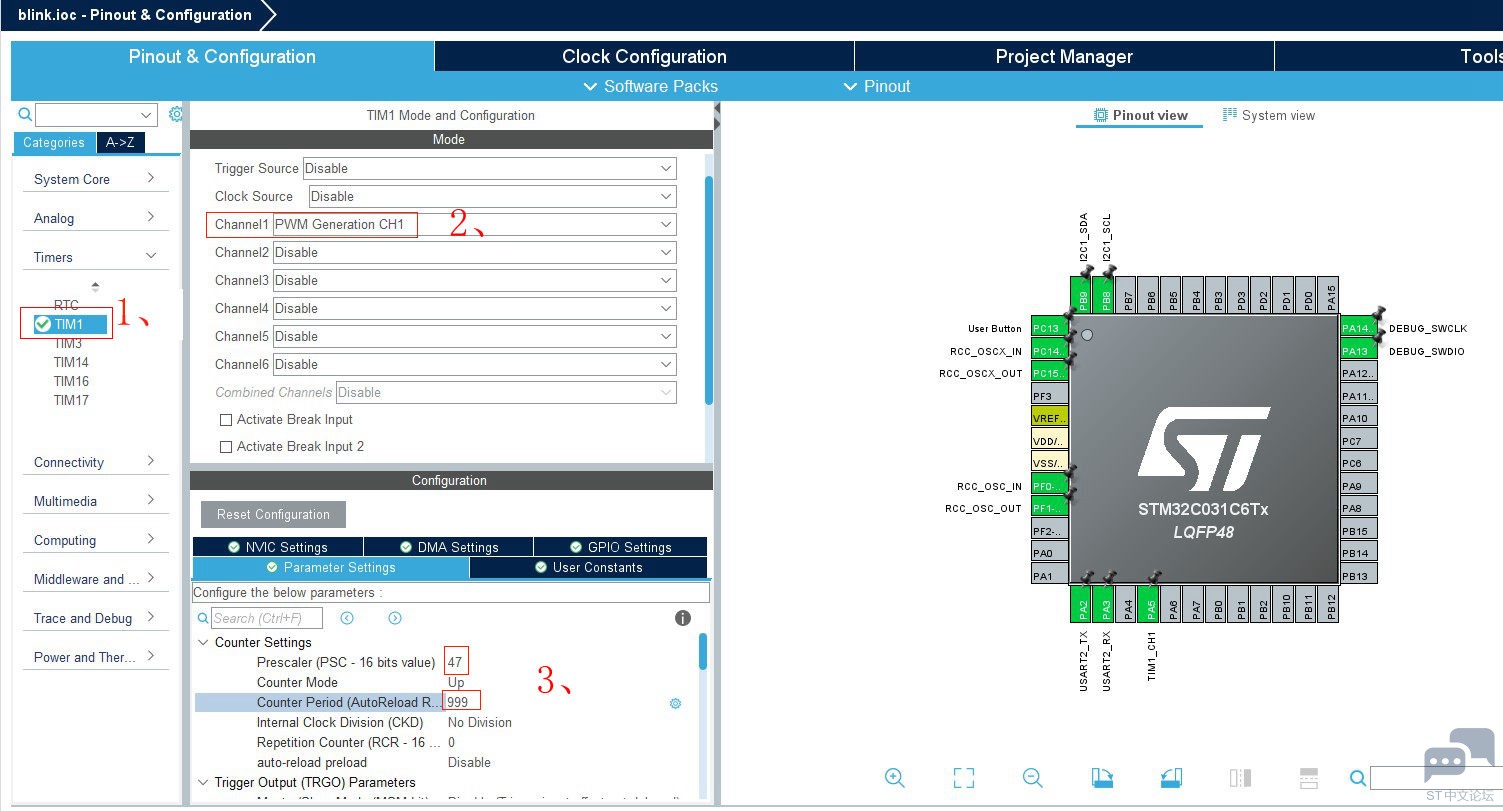Open the Clock Source dropdown
Screen dimensions: 1503x811
(x=492, y=196)
